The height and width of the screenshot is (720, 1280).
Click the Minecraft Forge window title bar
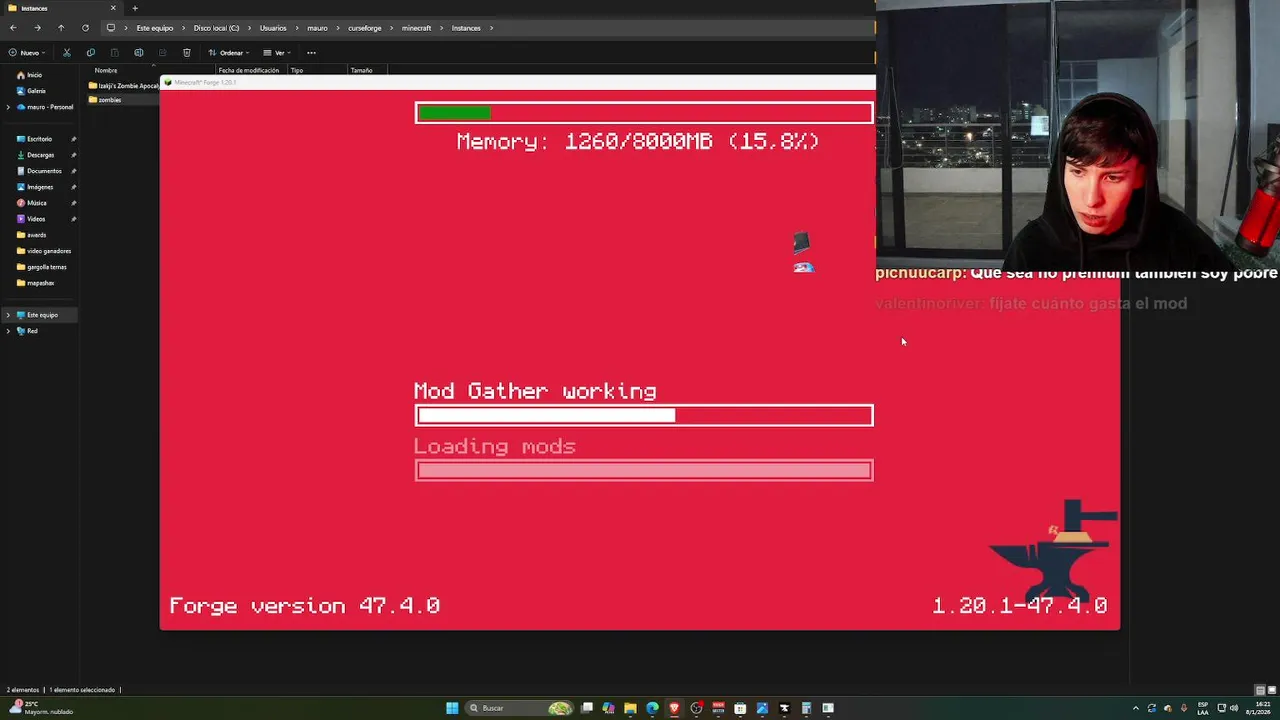tap(517, 82)
